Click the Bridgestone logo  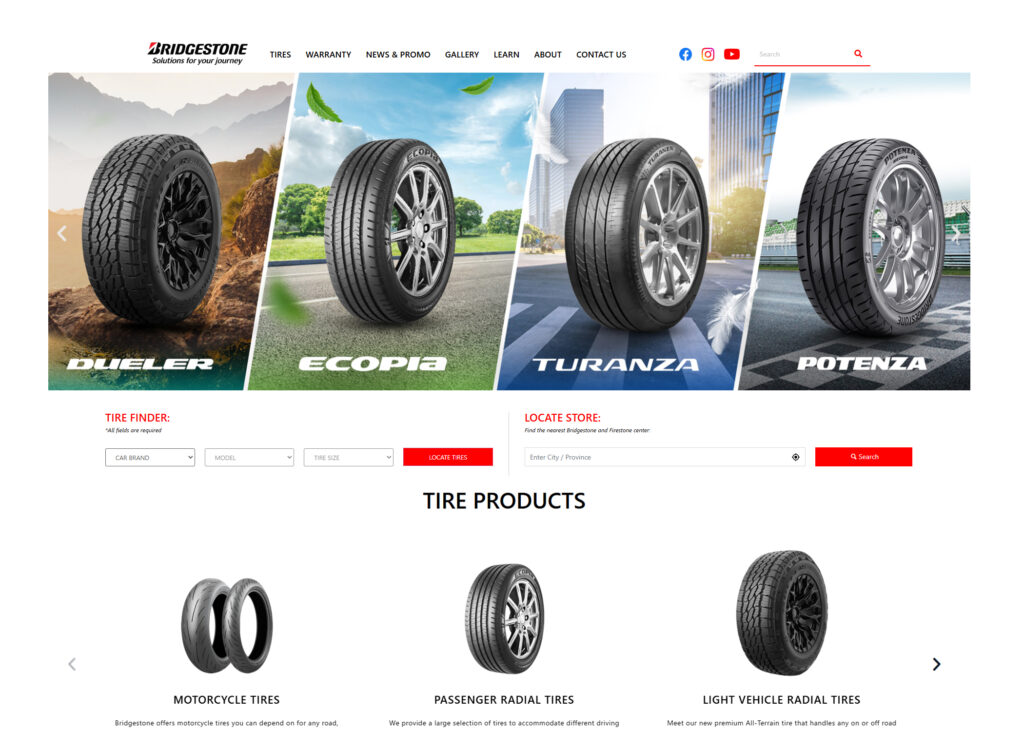point(197,54)
